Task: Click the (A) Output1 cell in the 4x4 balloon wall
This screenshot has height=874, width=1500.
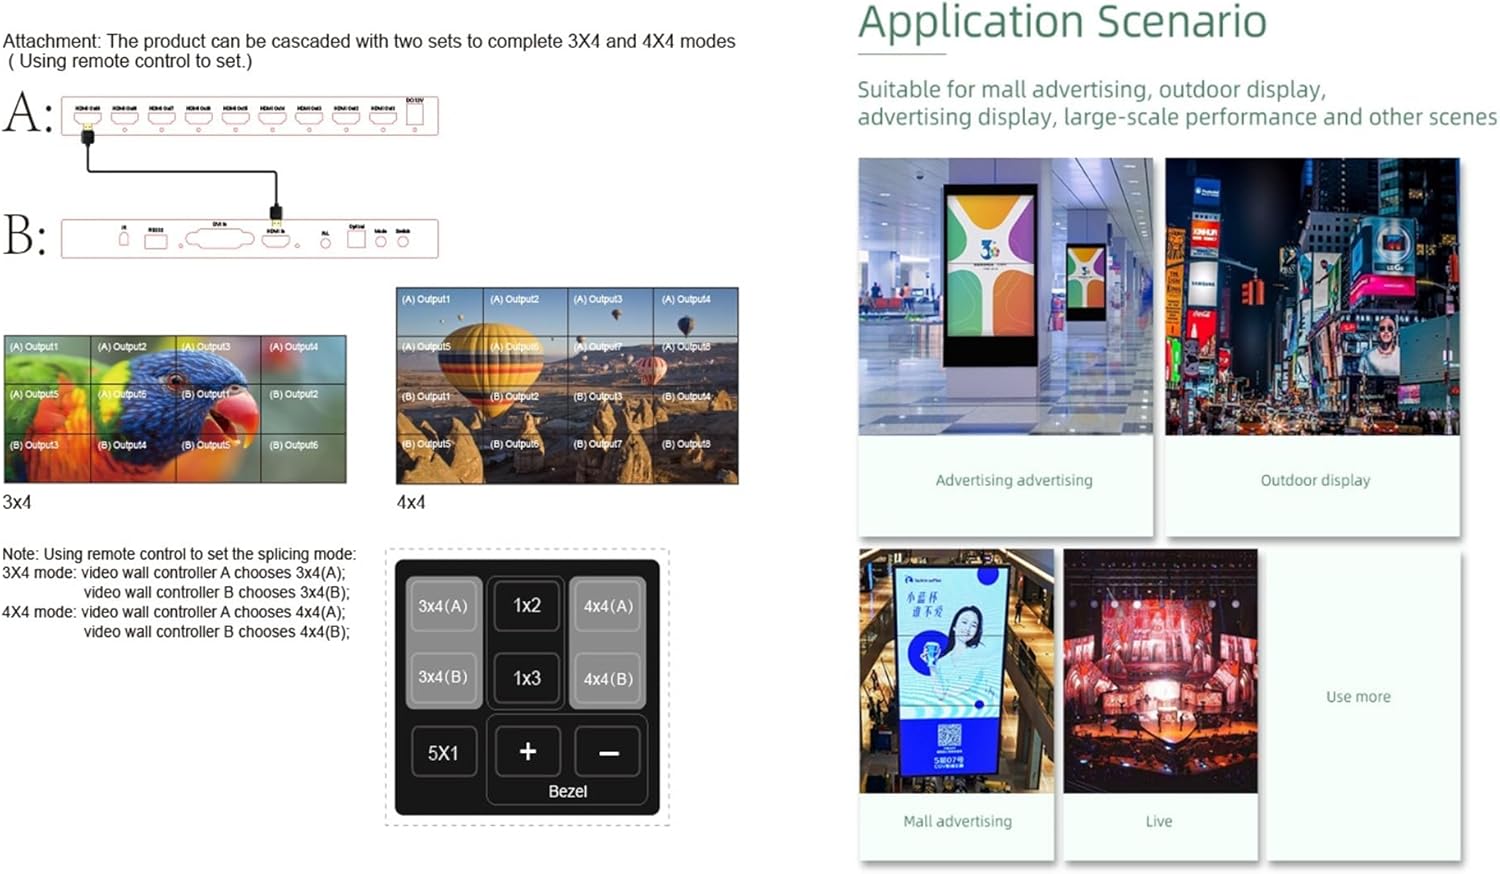Action: coord(440,312)
